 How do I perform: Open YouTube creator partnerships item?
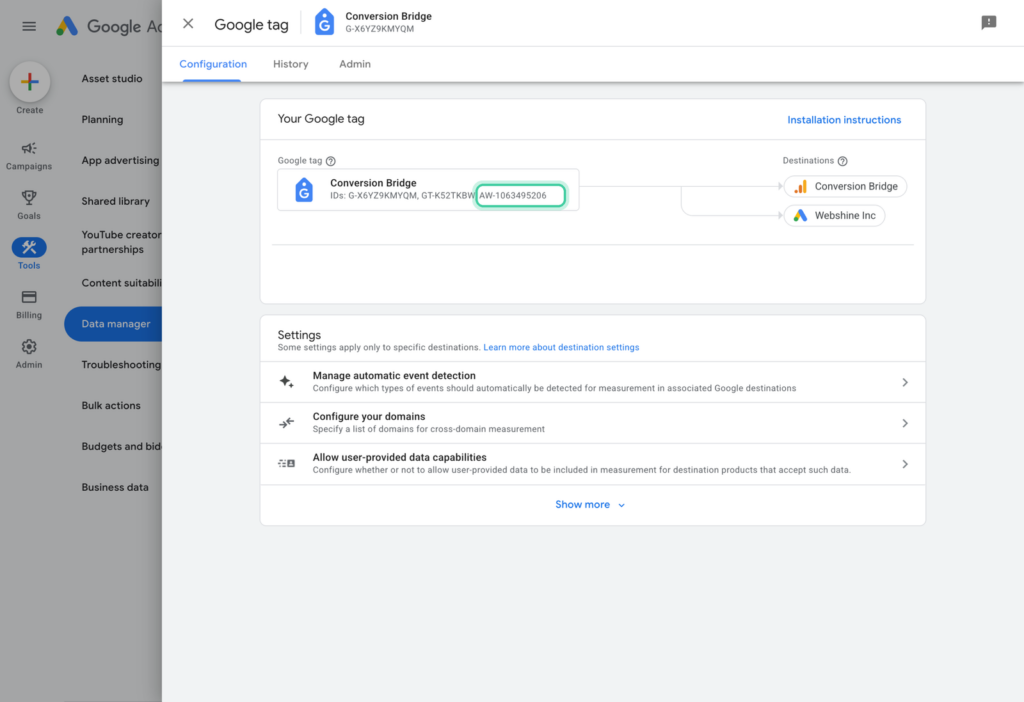click(121, 242)
